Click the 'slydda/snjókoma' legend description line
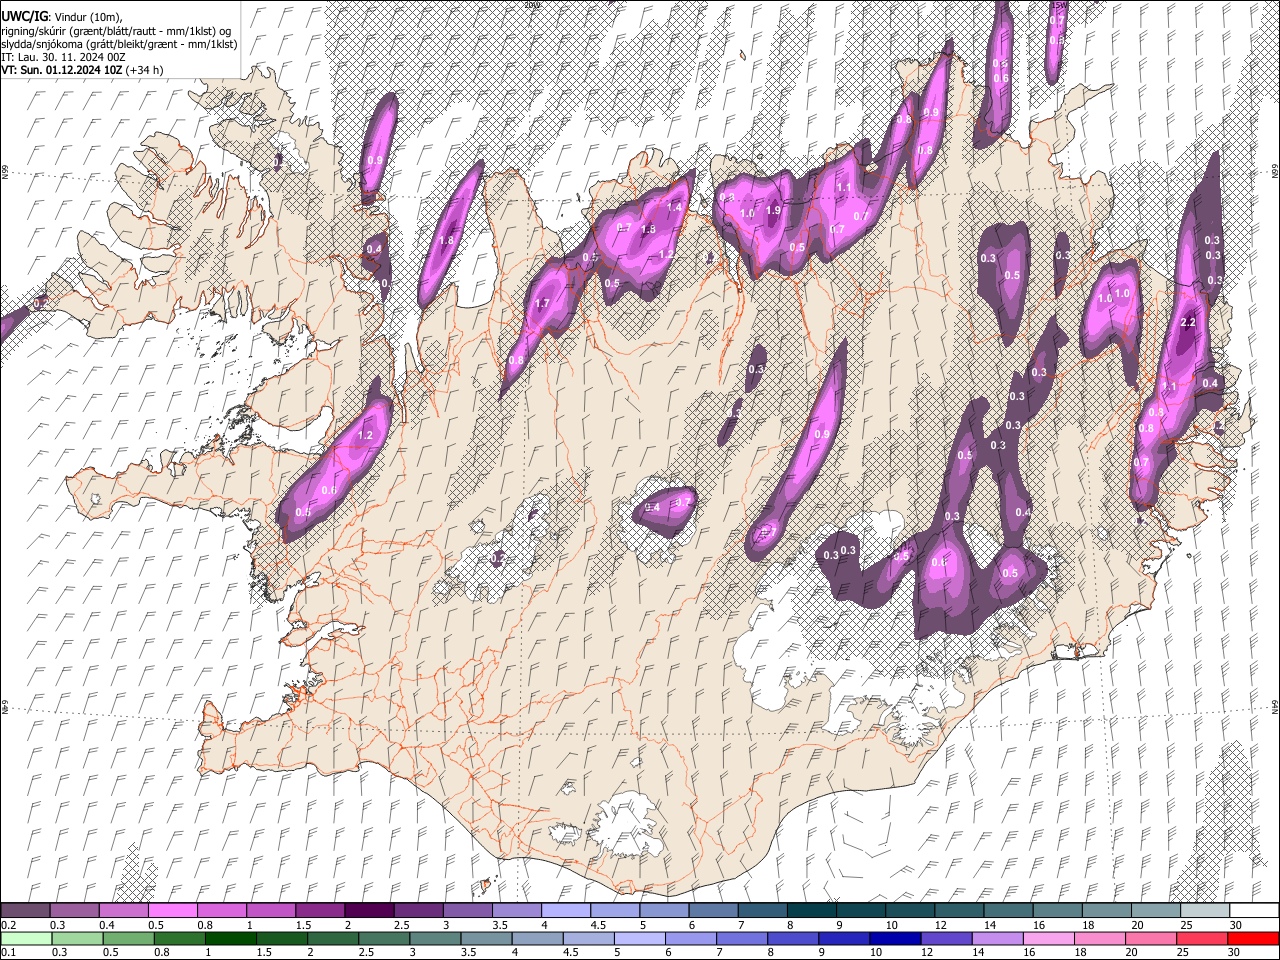Viewport: 1280px width, 960px height. click(x=119, y=44)
